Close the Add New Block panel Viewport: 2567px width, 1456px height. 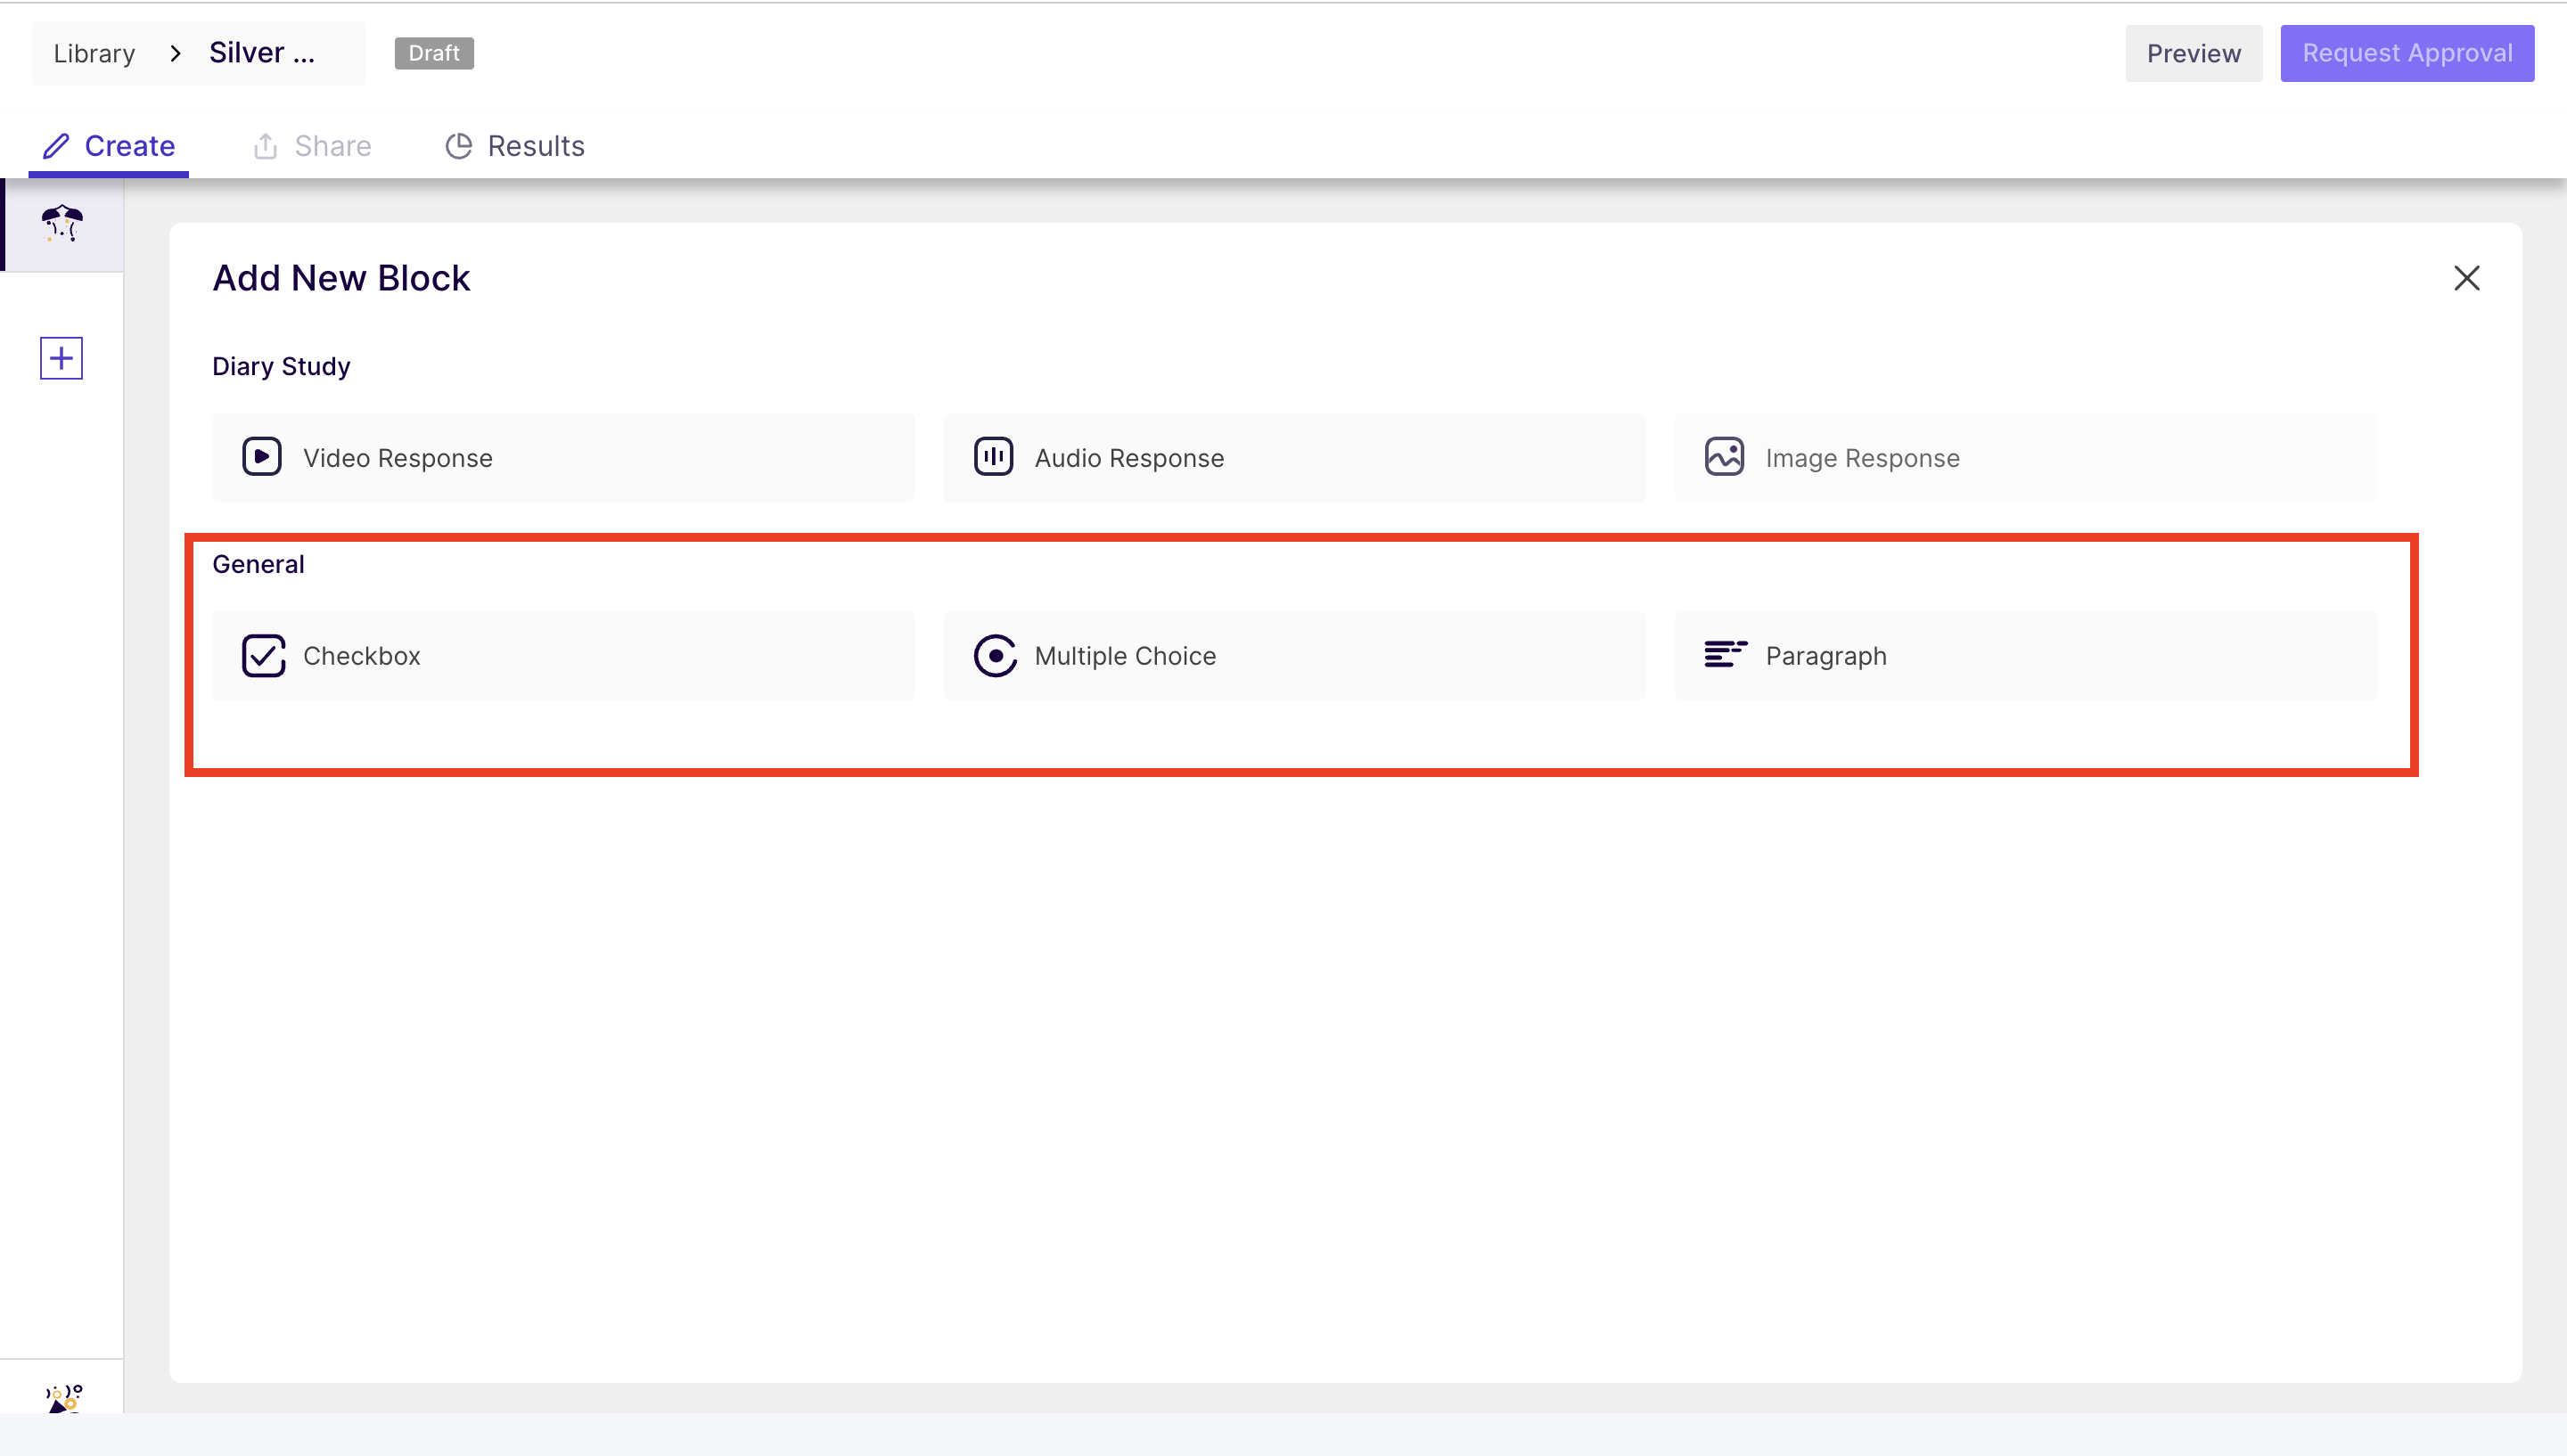pos(2467,278)
